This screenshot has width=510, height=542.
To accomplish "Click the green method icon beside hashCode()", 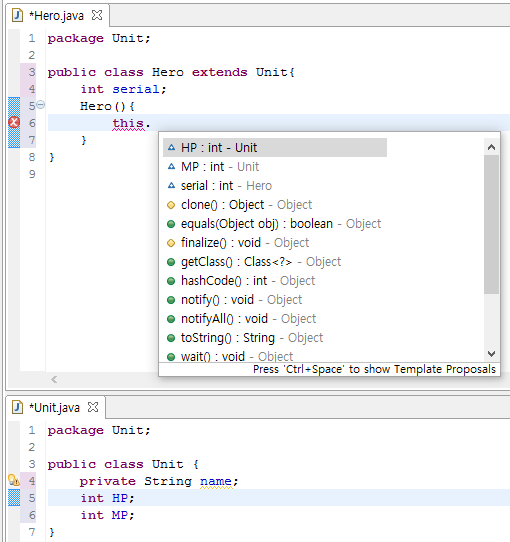I will click(x=171, y=281).
